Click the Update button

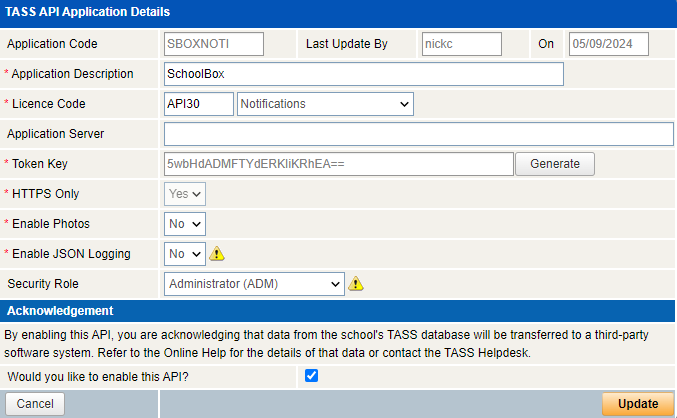pyautogui.click(x=637, y=404)
